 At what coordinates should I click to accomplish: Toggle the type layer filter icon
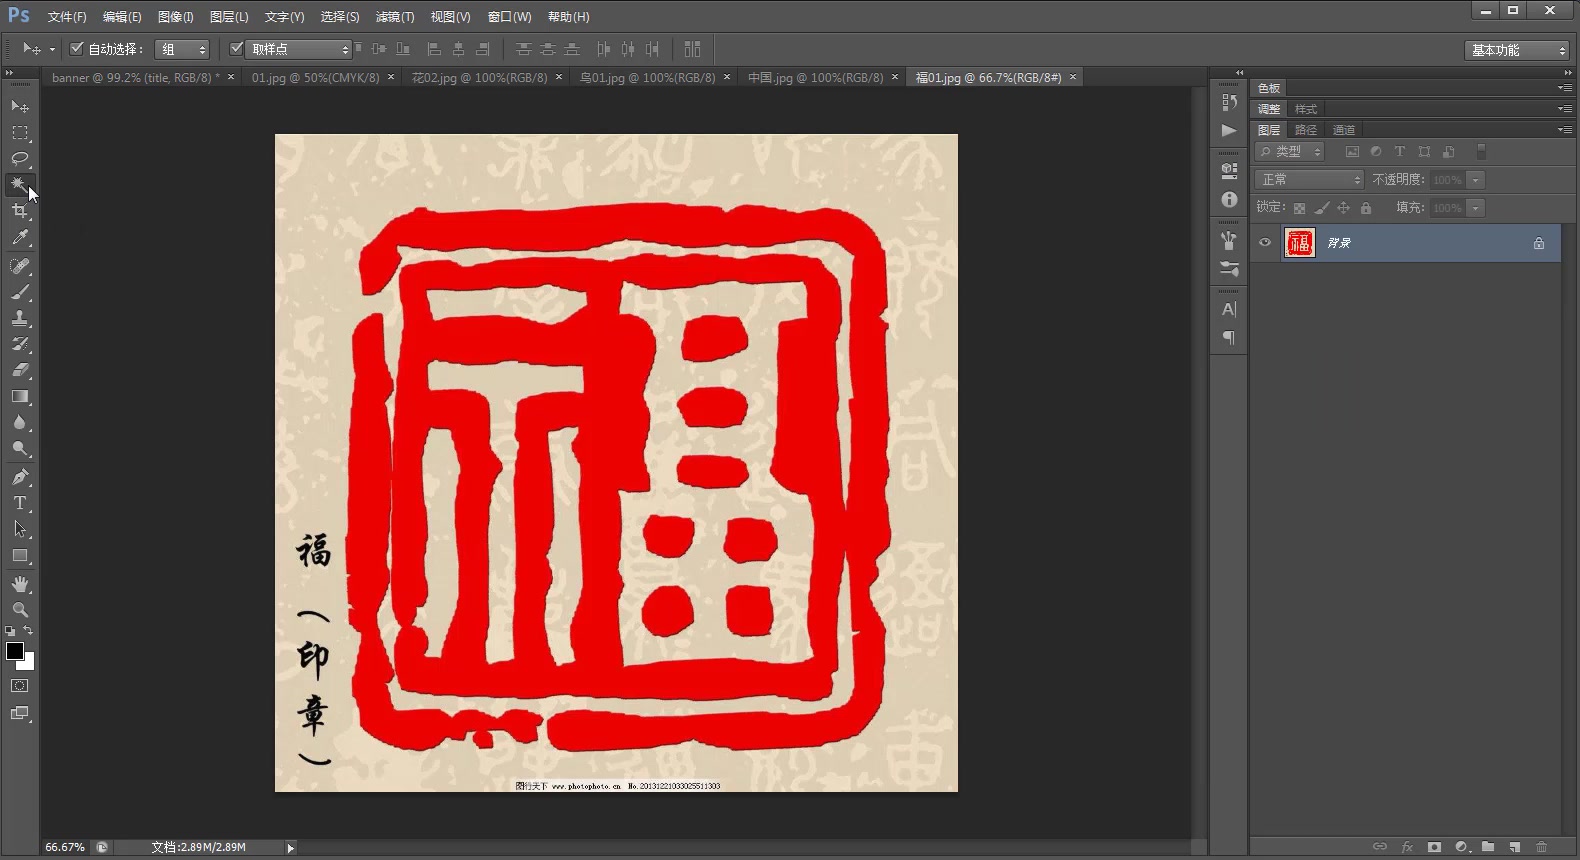click(x=1400, y=152)
